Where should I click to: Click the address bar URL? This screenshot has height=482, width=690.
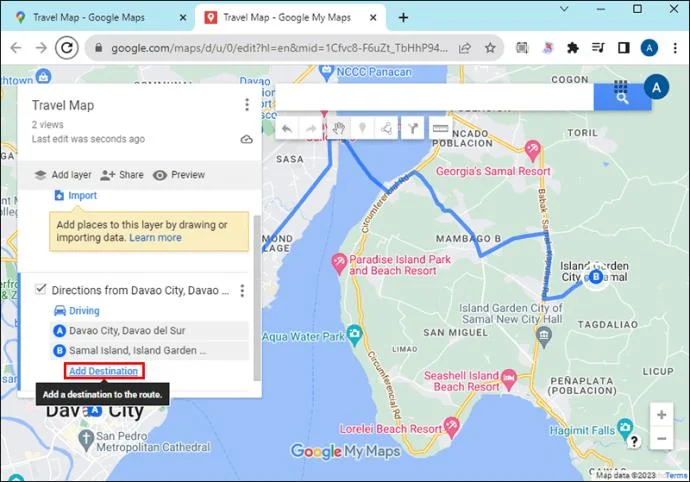coord(279,48)
